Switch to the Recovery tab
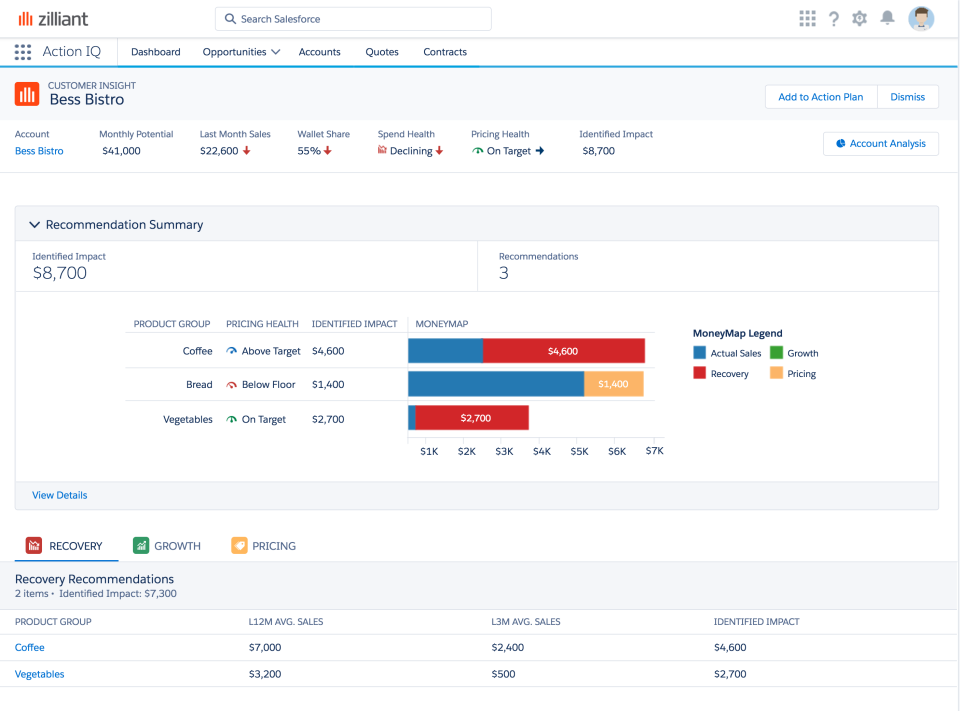The height and width of the screenshot is (711, 960). pos(67,545)
